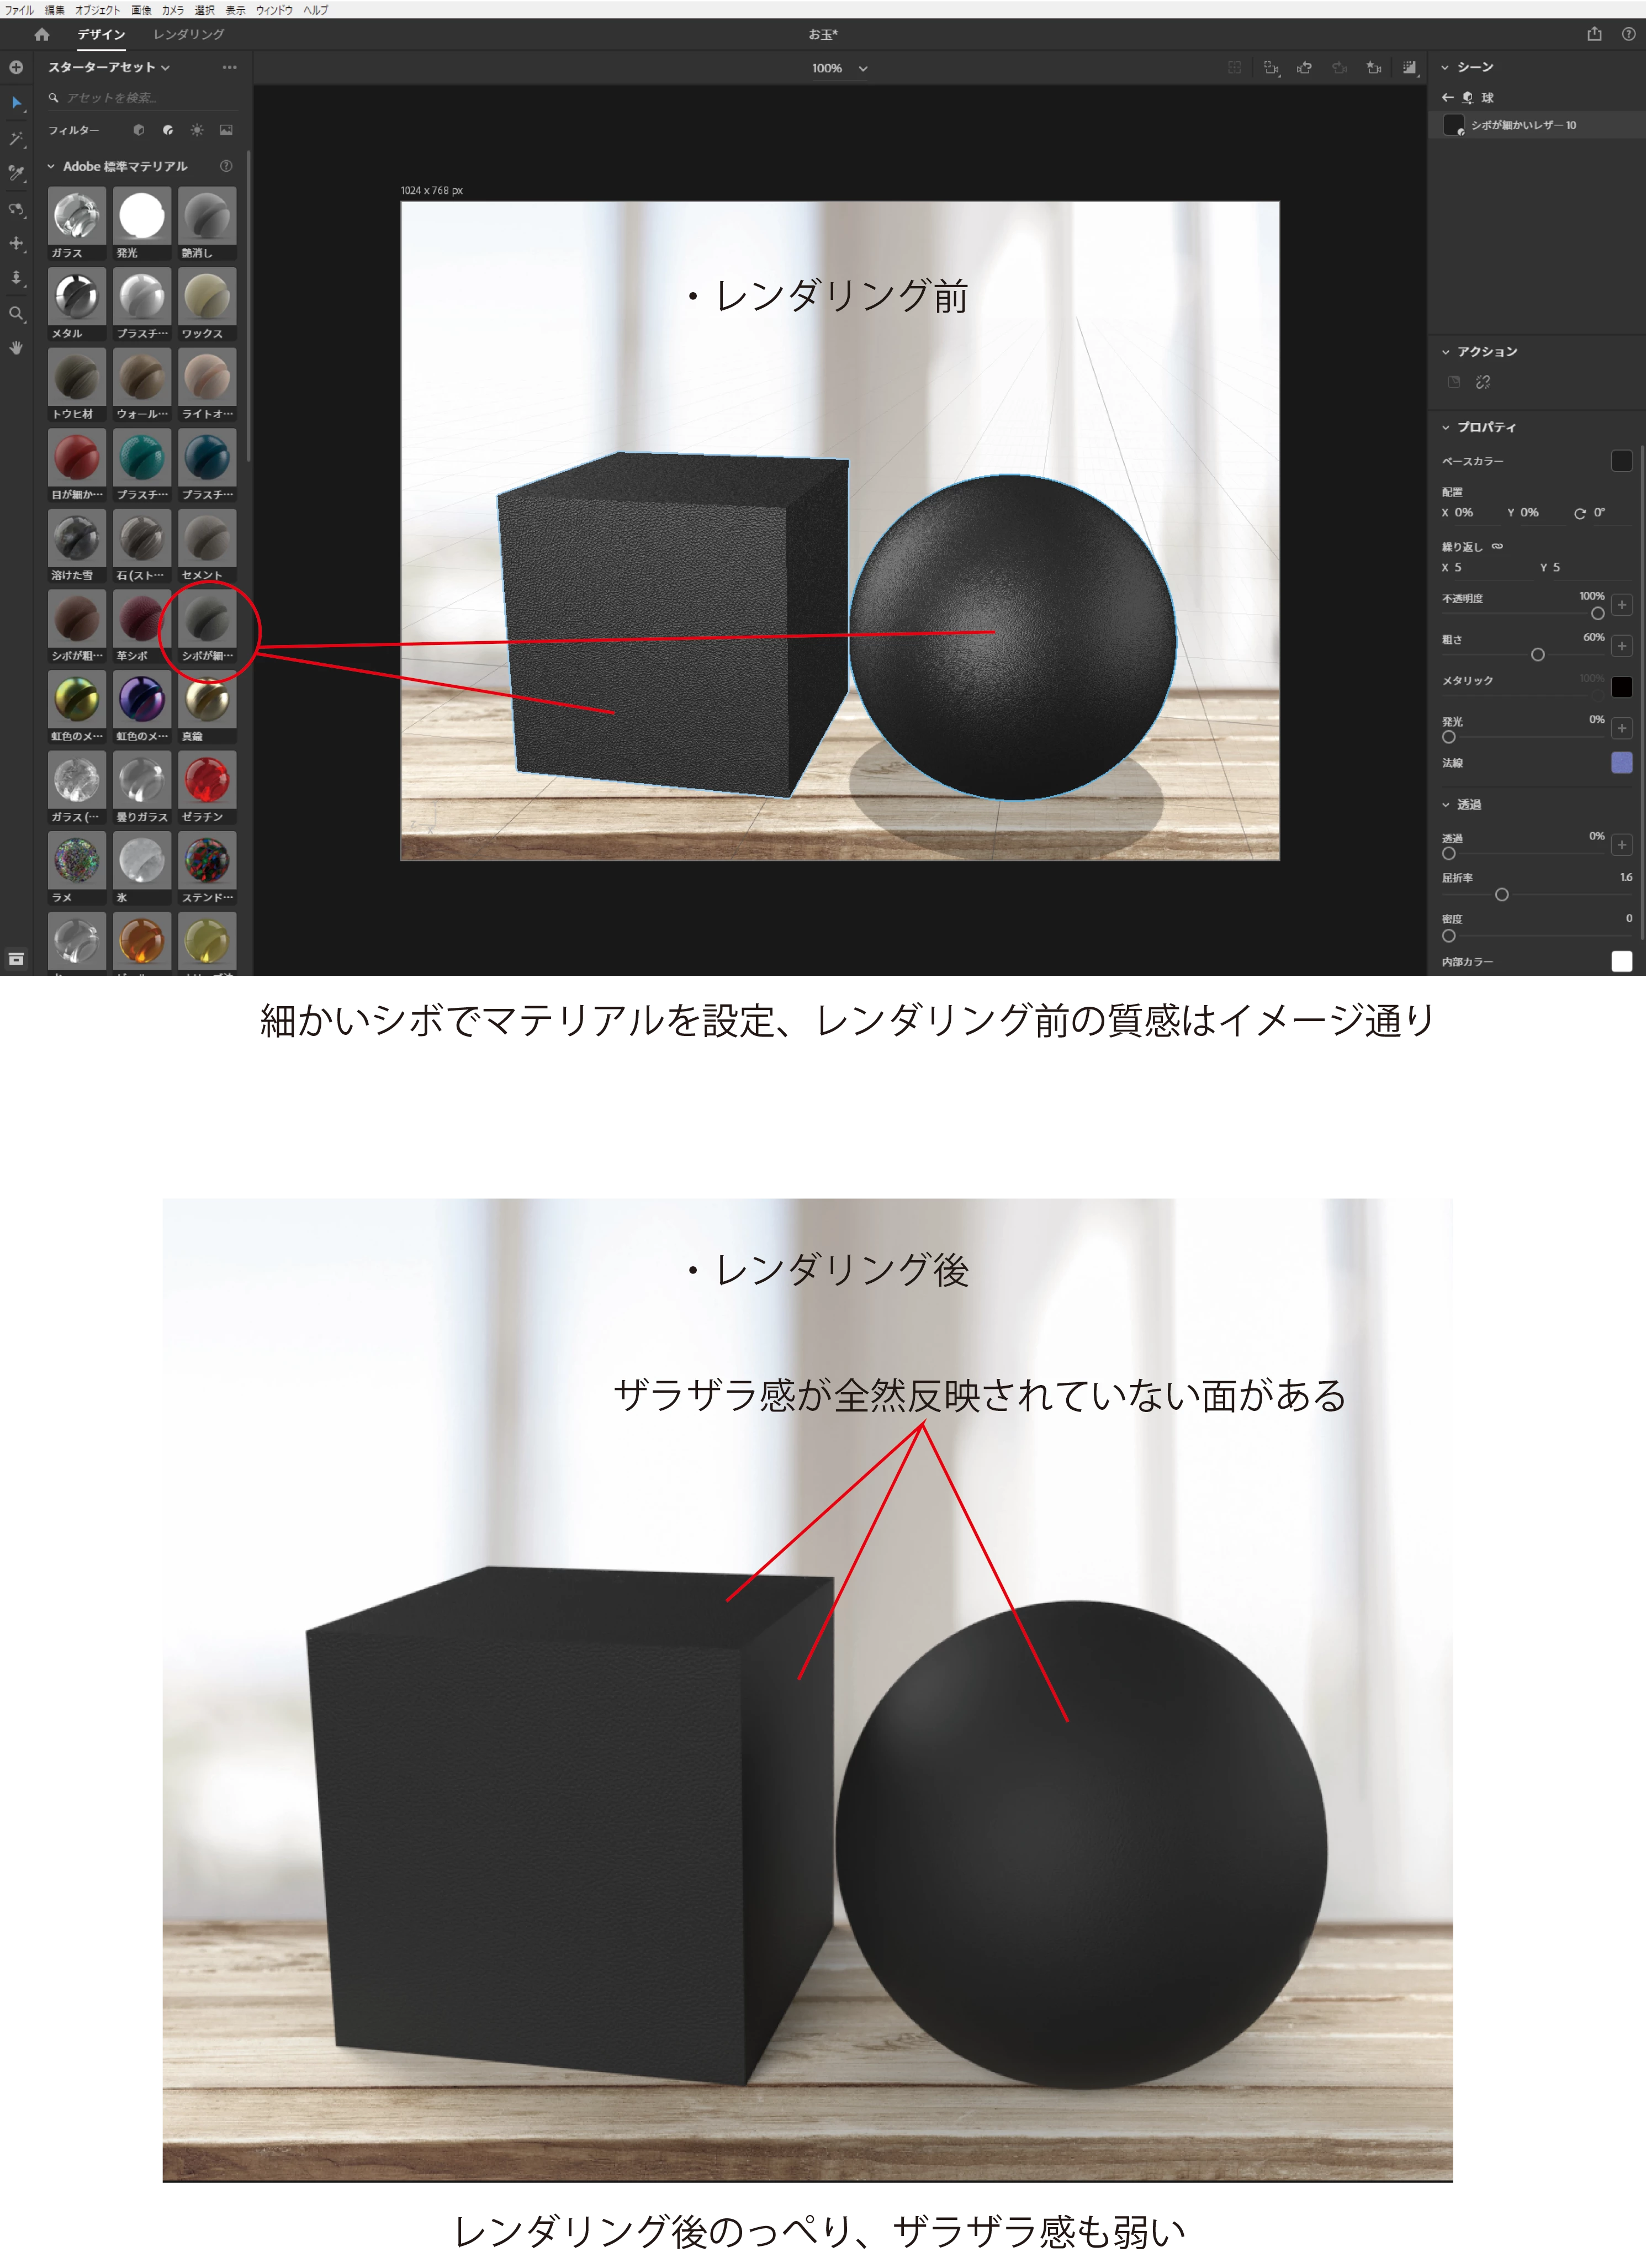This screenshot has height=2268, width=1646.
Task: Switch to the レンダリング tab
Action: tap(188, 34)
